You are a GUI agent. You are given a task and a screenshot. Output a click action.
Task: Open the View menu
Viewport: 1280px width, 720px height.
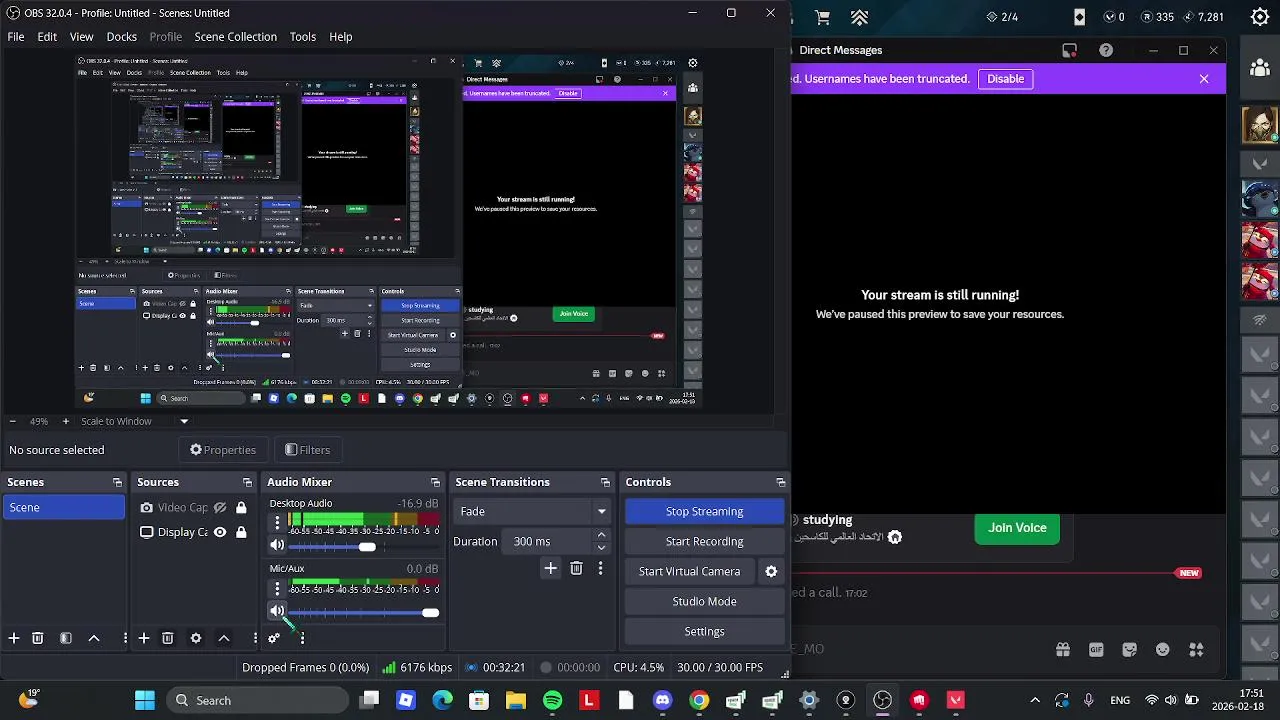point(81,36)
